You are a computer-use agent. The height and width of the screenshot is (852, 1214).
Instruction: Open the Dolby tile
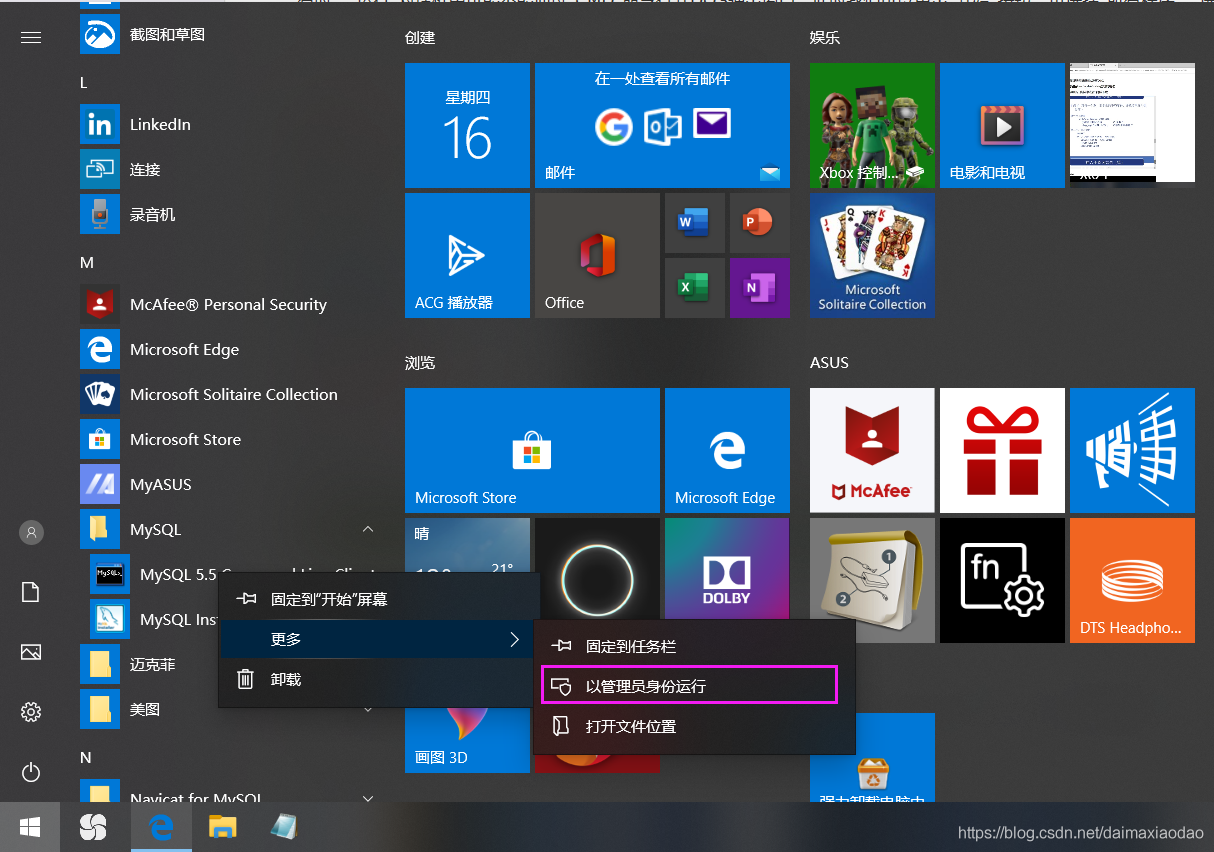pos(727,570)
